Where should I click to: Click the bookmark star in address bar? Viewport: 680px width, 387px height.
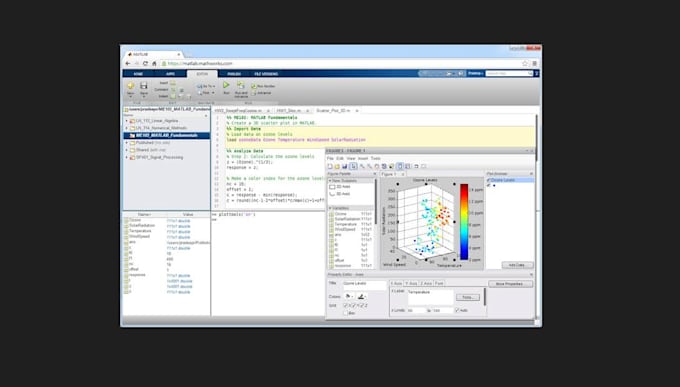pyautogui.click(x=525, y=63)
